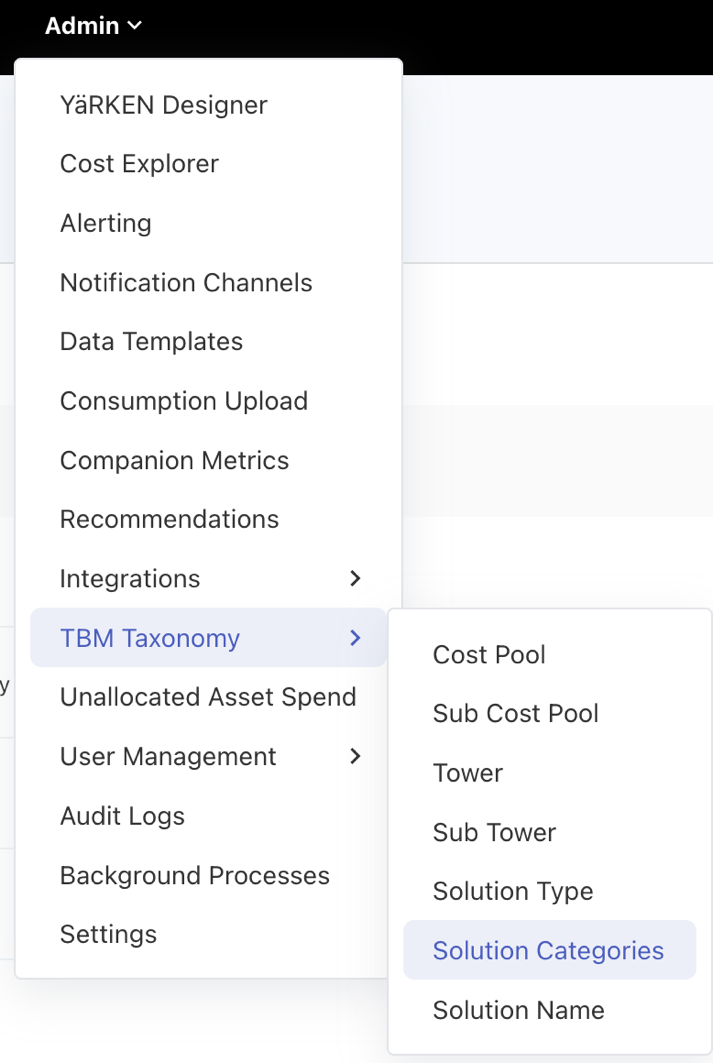Select Solution Name in the submenu
Image resolution: width=713 pixels, height=1063 pixels.
(518, 1010)
